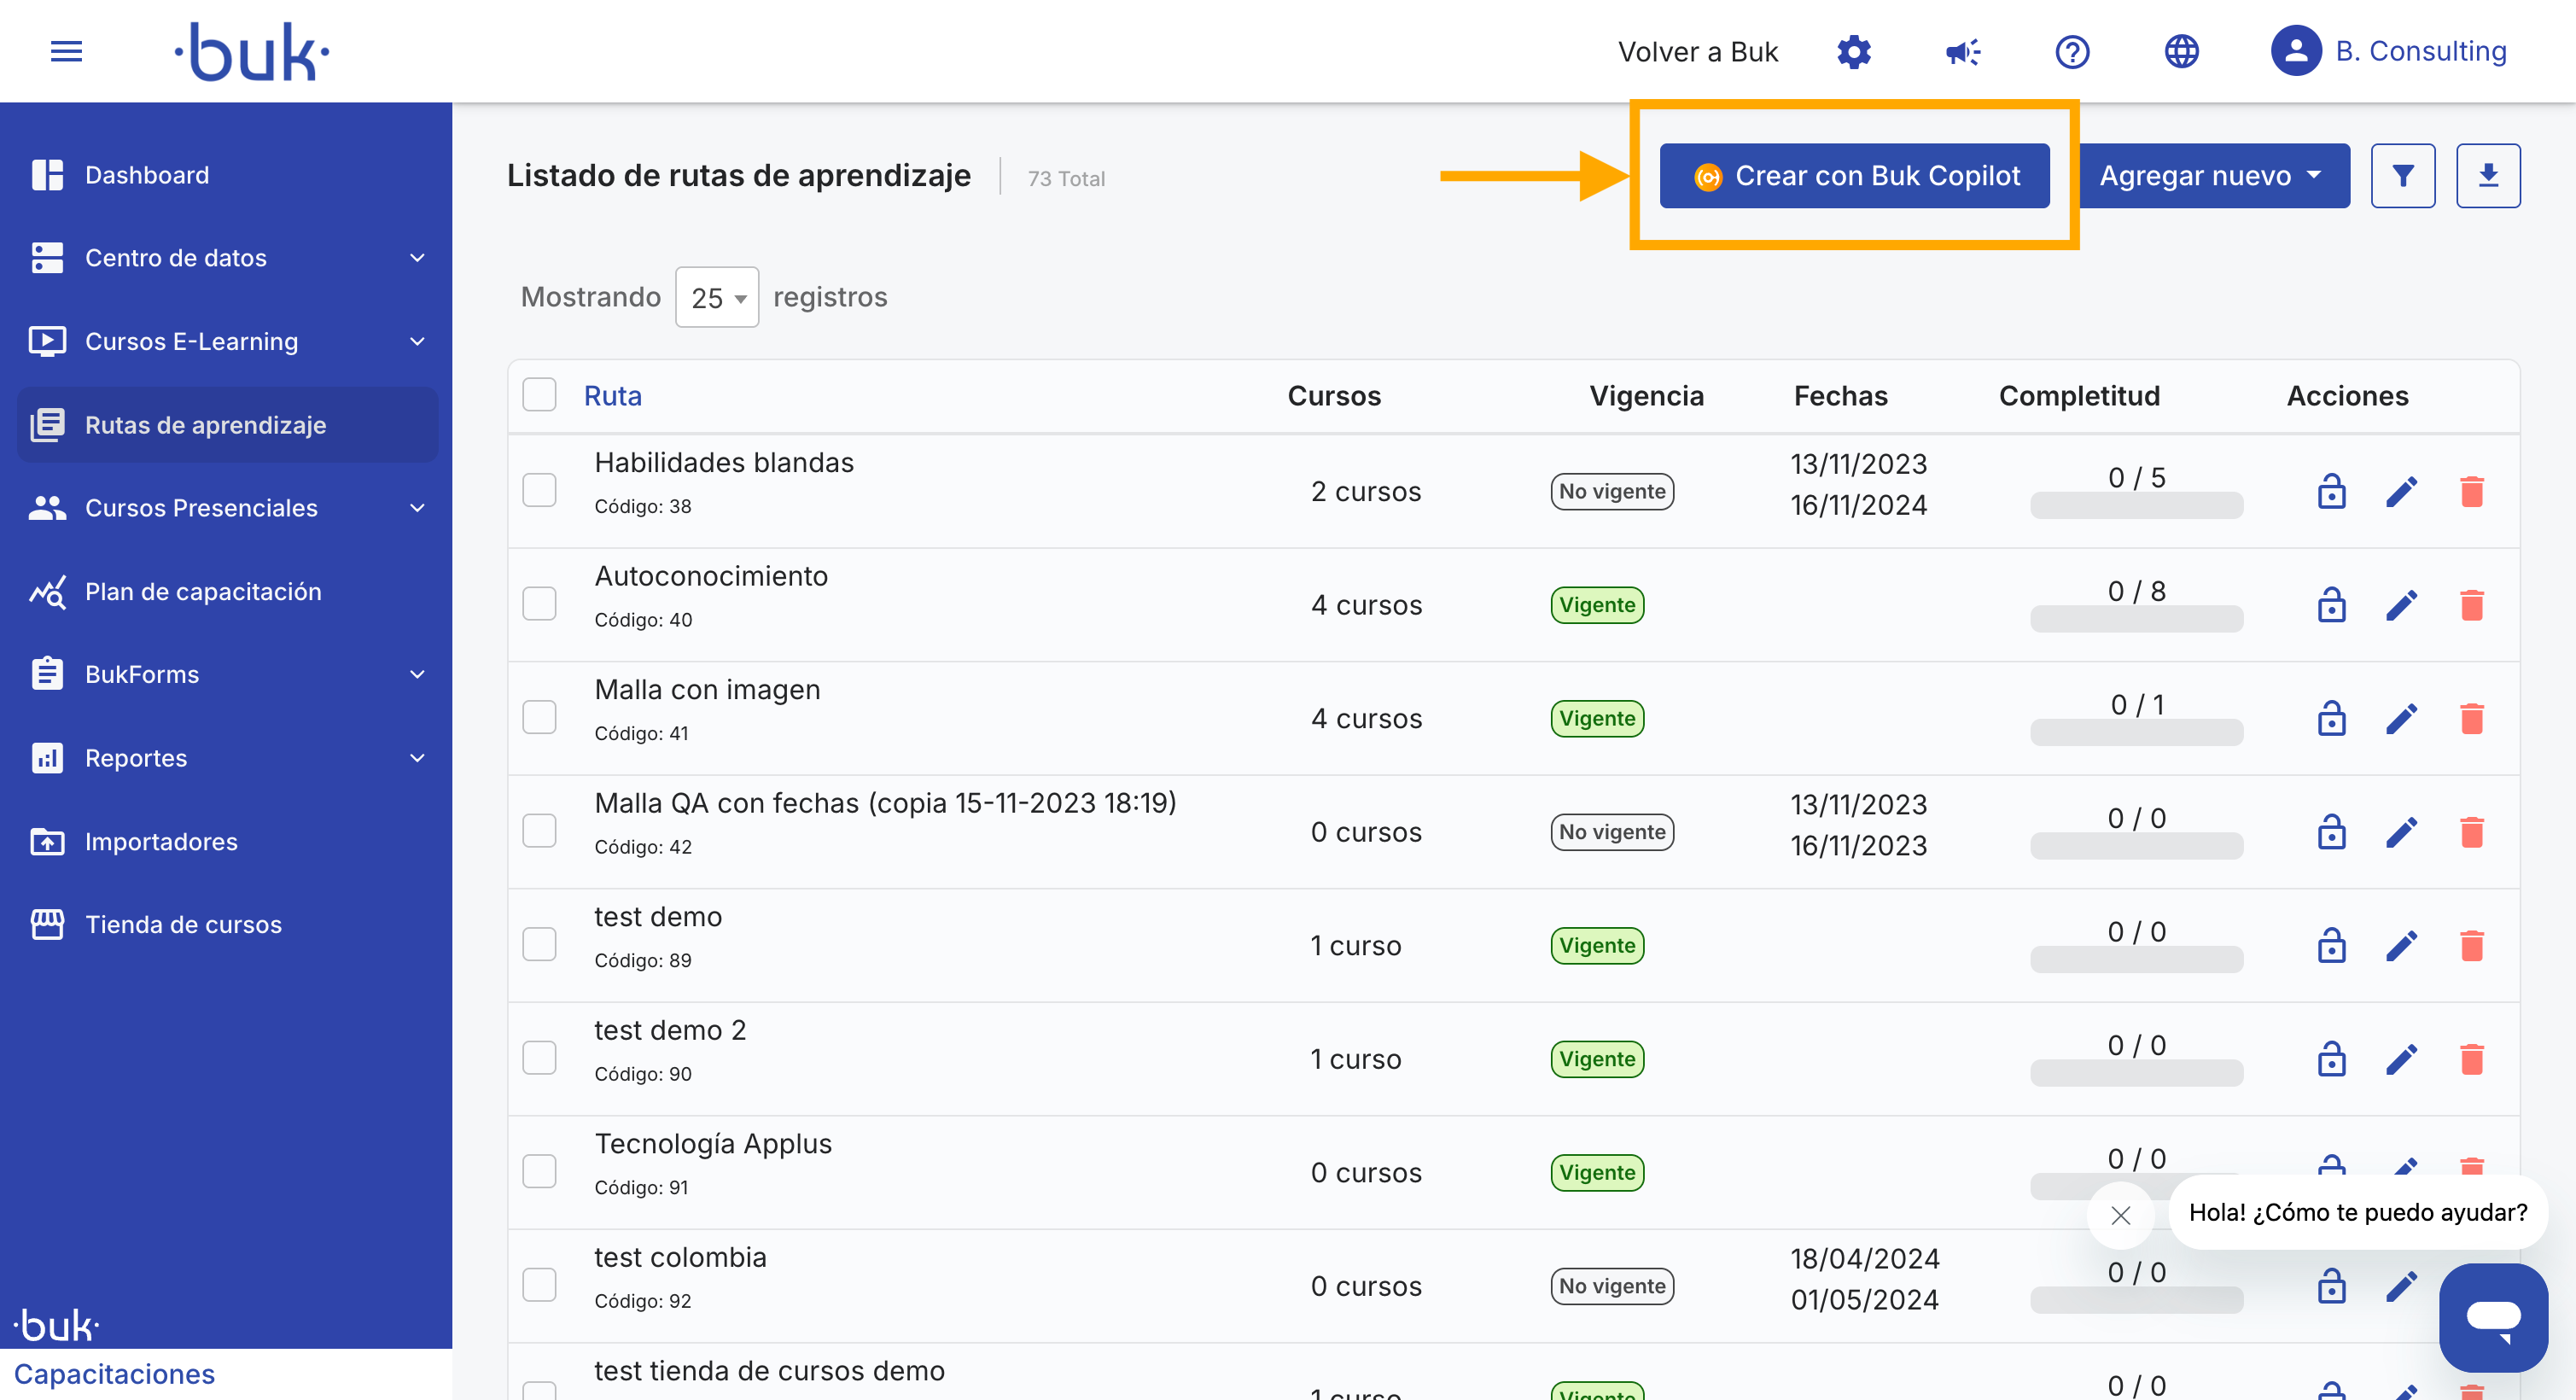Delete the Habilidades blandas route
This screenshot has height=1400, width=2576.
[x=2471, y=491]
